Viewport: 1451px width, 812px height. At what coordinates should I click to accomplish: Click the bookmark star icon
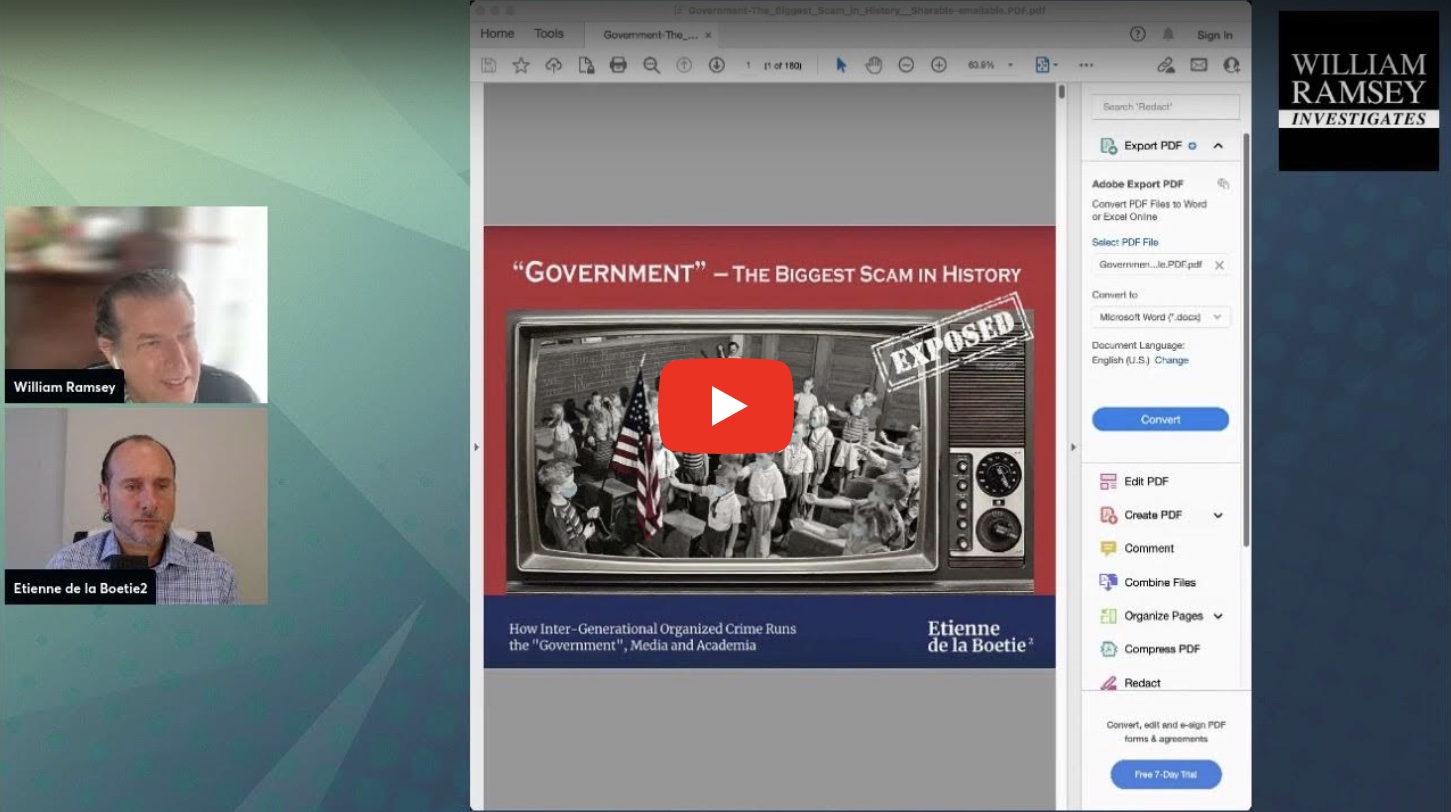click(x=521, y=65)
